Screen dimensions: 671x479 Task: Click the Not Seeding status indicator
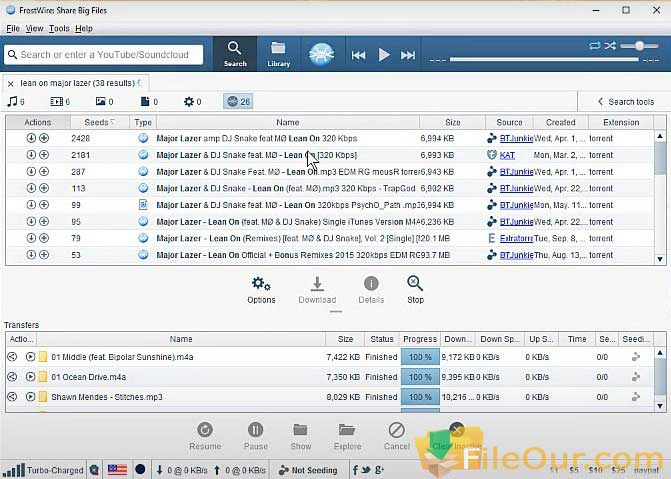pyautogui.click(x=308, y=470)
